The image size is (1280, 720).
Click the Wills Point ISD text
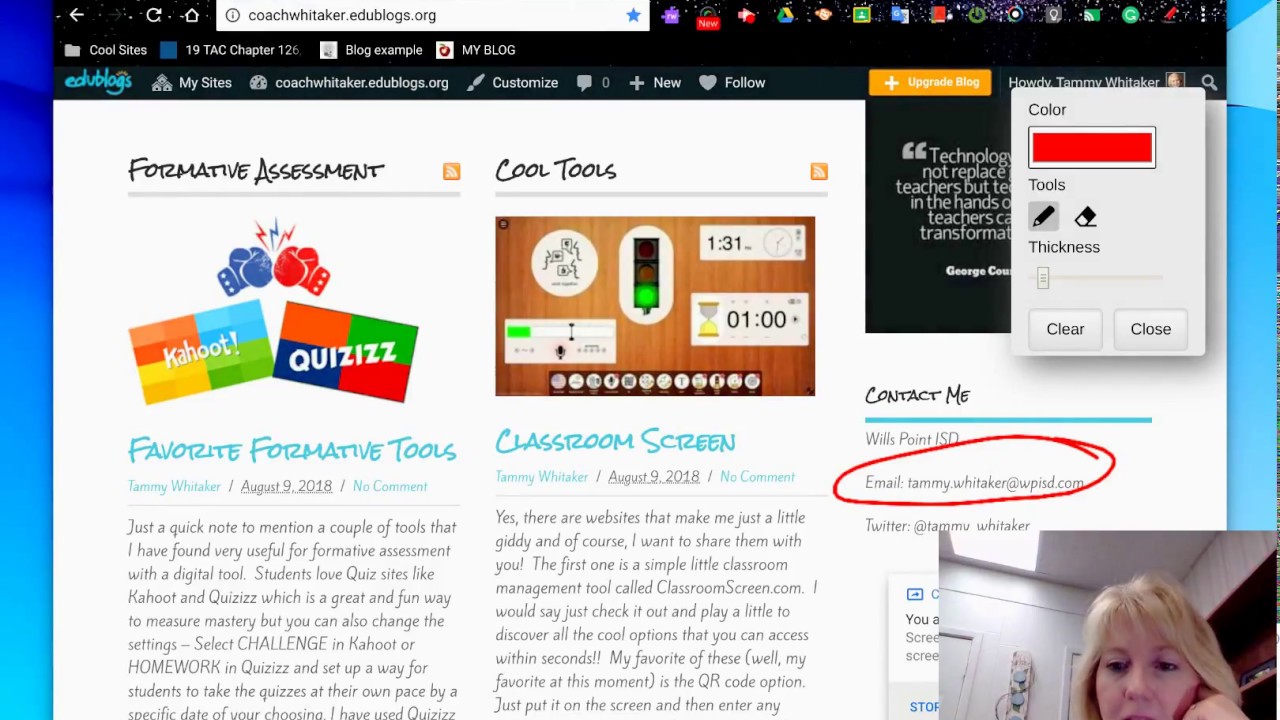pos(912,439)
